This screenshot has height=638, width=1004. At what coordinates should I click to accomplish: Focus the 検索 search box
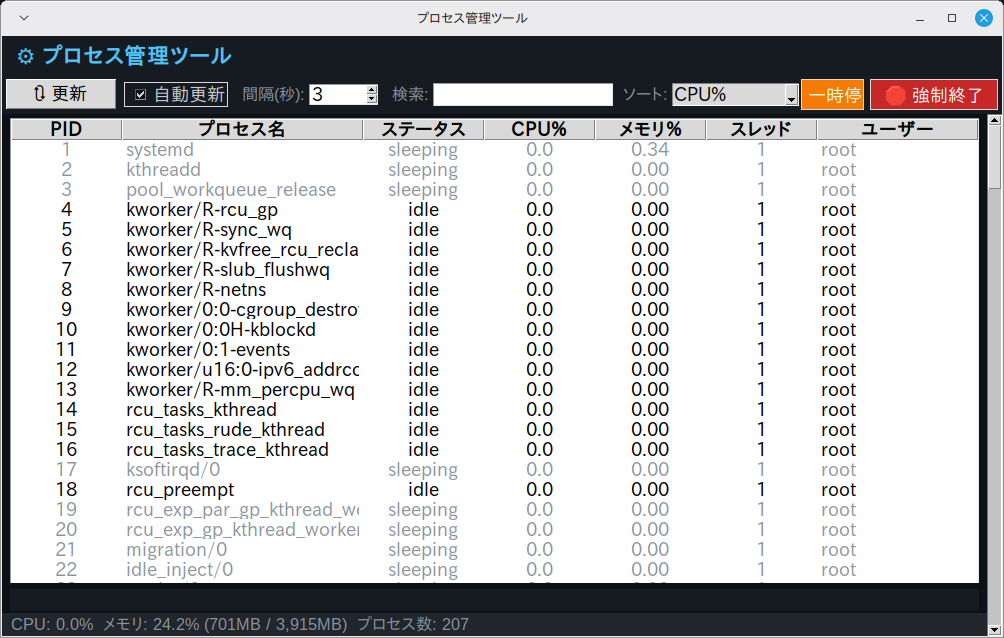click(522, 95)
